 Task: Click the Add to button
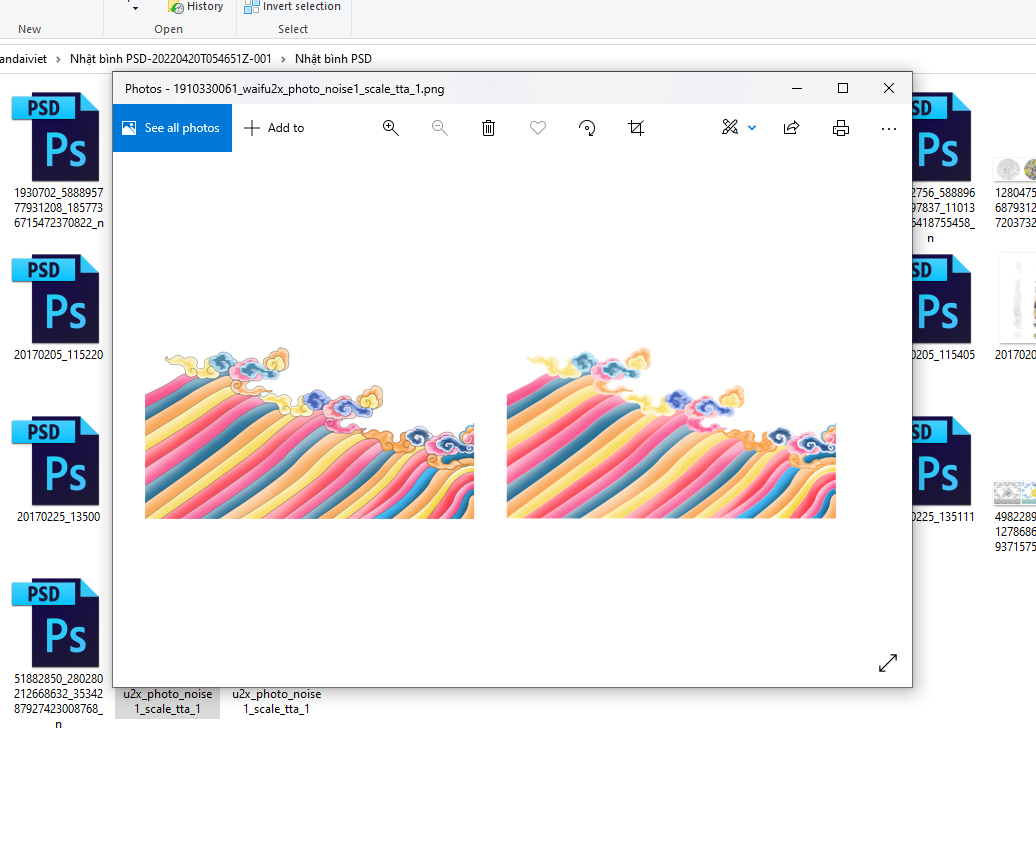(x=274, y=128)
